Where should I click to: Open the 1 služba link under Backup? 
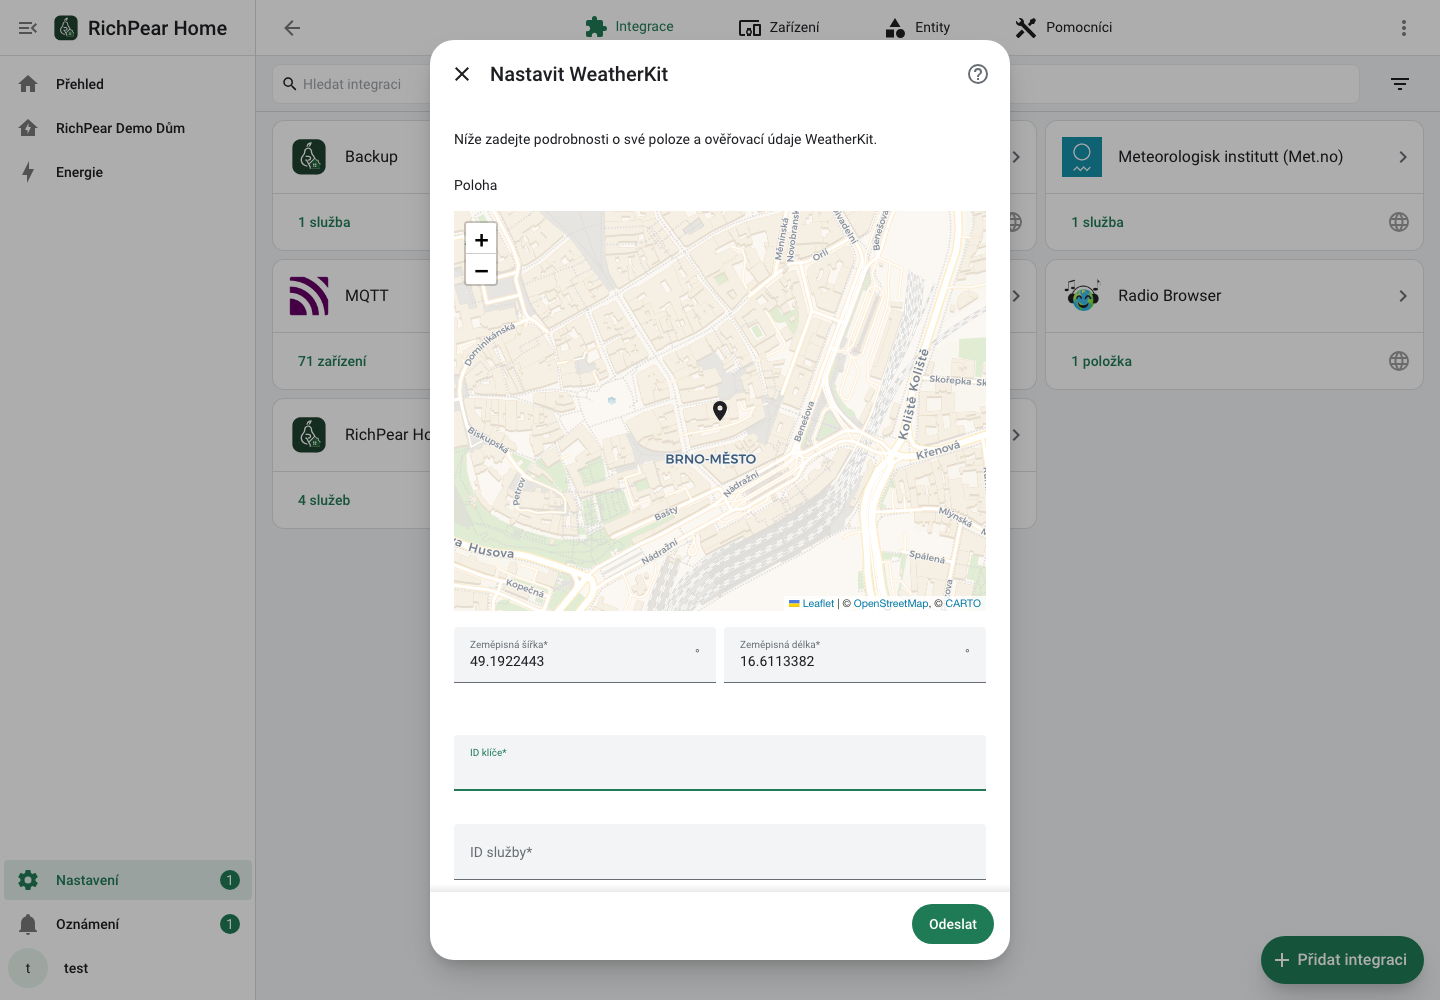[x=324, y=222]
